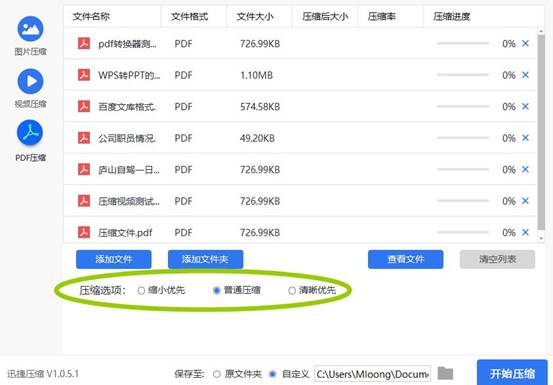Open the 图片压缩 image compression icon
Viewport: 553px width, 385px height.
tap(30, 29)
